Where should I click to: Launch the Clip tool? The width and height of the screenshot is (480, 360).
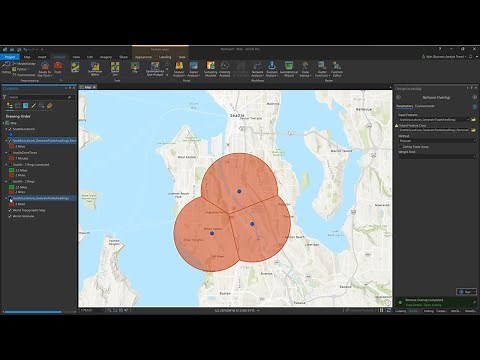coord(135,68)
